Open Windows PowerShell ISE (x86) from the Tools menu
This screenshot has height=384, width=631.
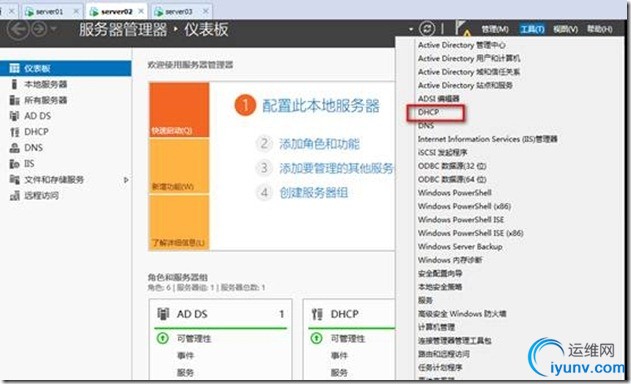pyautogui.click(x=470, y=233)
